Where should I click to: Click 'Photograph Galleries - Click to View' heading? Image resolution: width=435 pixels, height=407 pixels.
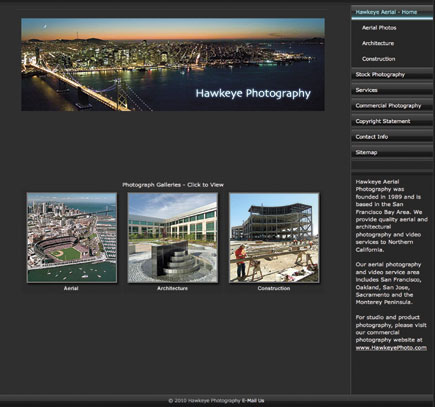[173, 185]
